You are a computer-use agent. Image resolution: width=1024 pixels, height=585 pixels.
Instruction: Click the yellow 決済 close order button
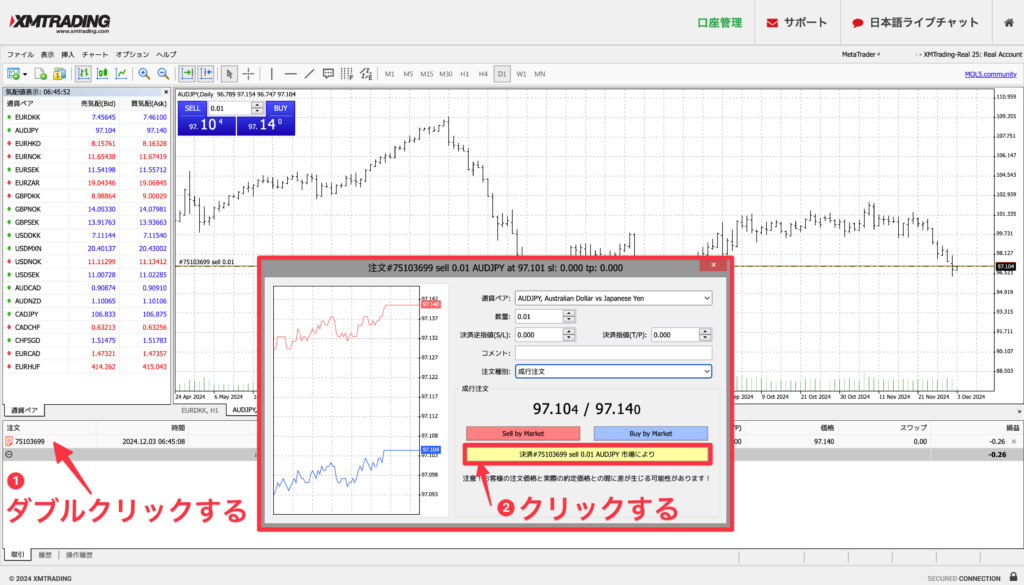(x=587, y=455)
